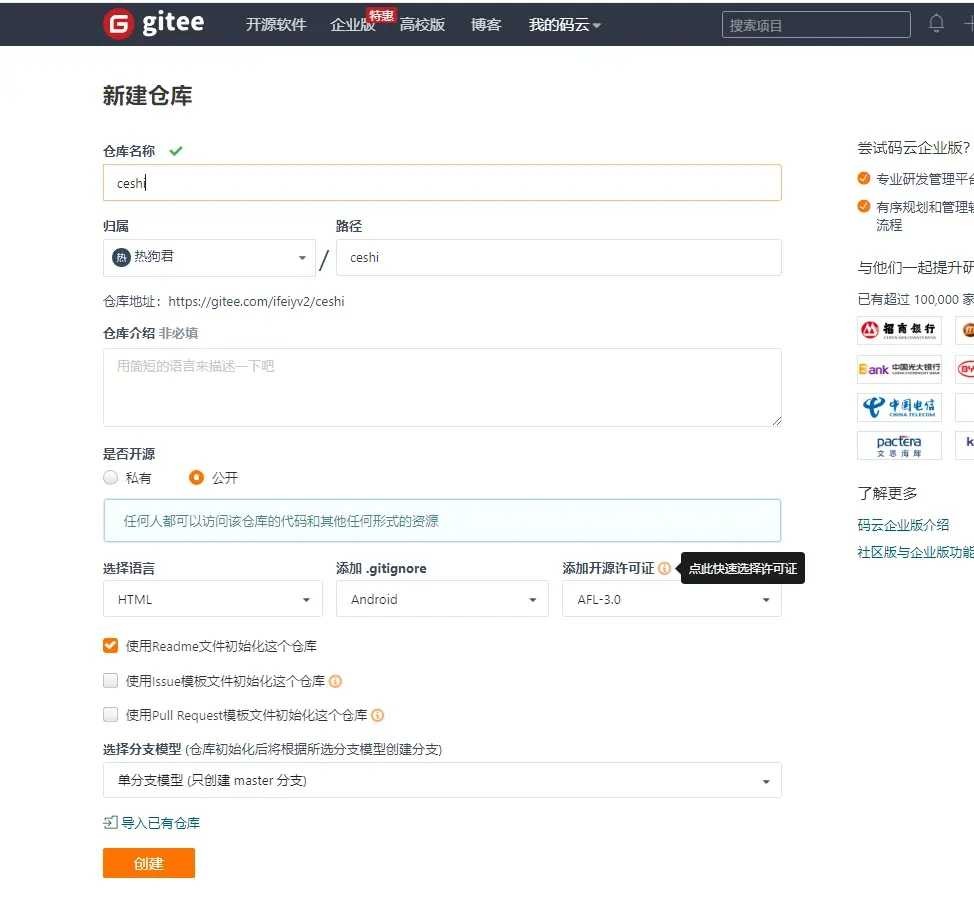Focus the 仓库名称 input field

[x=442, y=183]
